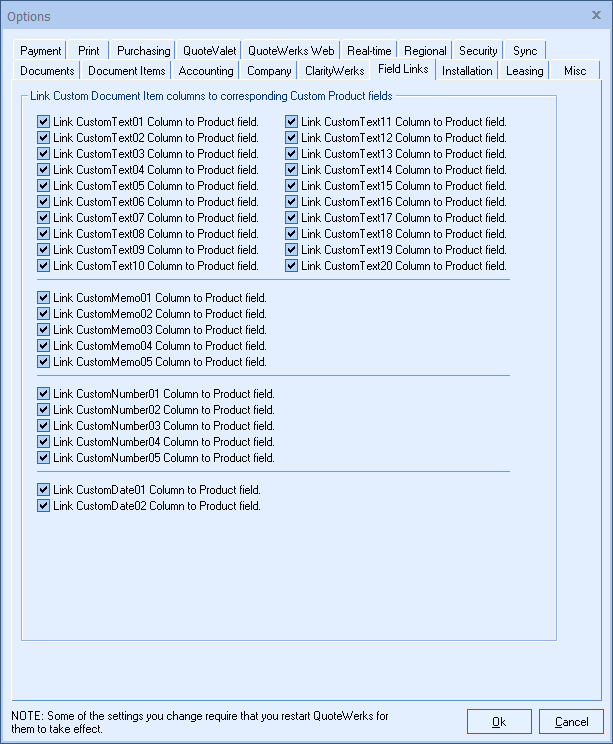Viewport: 613px width, 744px height.
Task: Go to the ClarityWerks tab
Action: click(x=335, y=71)
